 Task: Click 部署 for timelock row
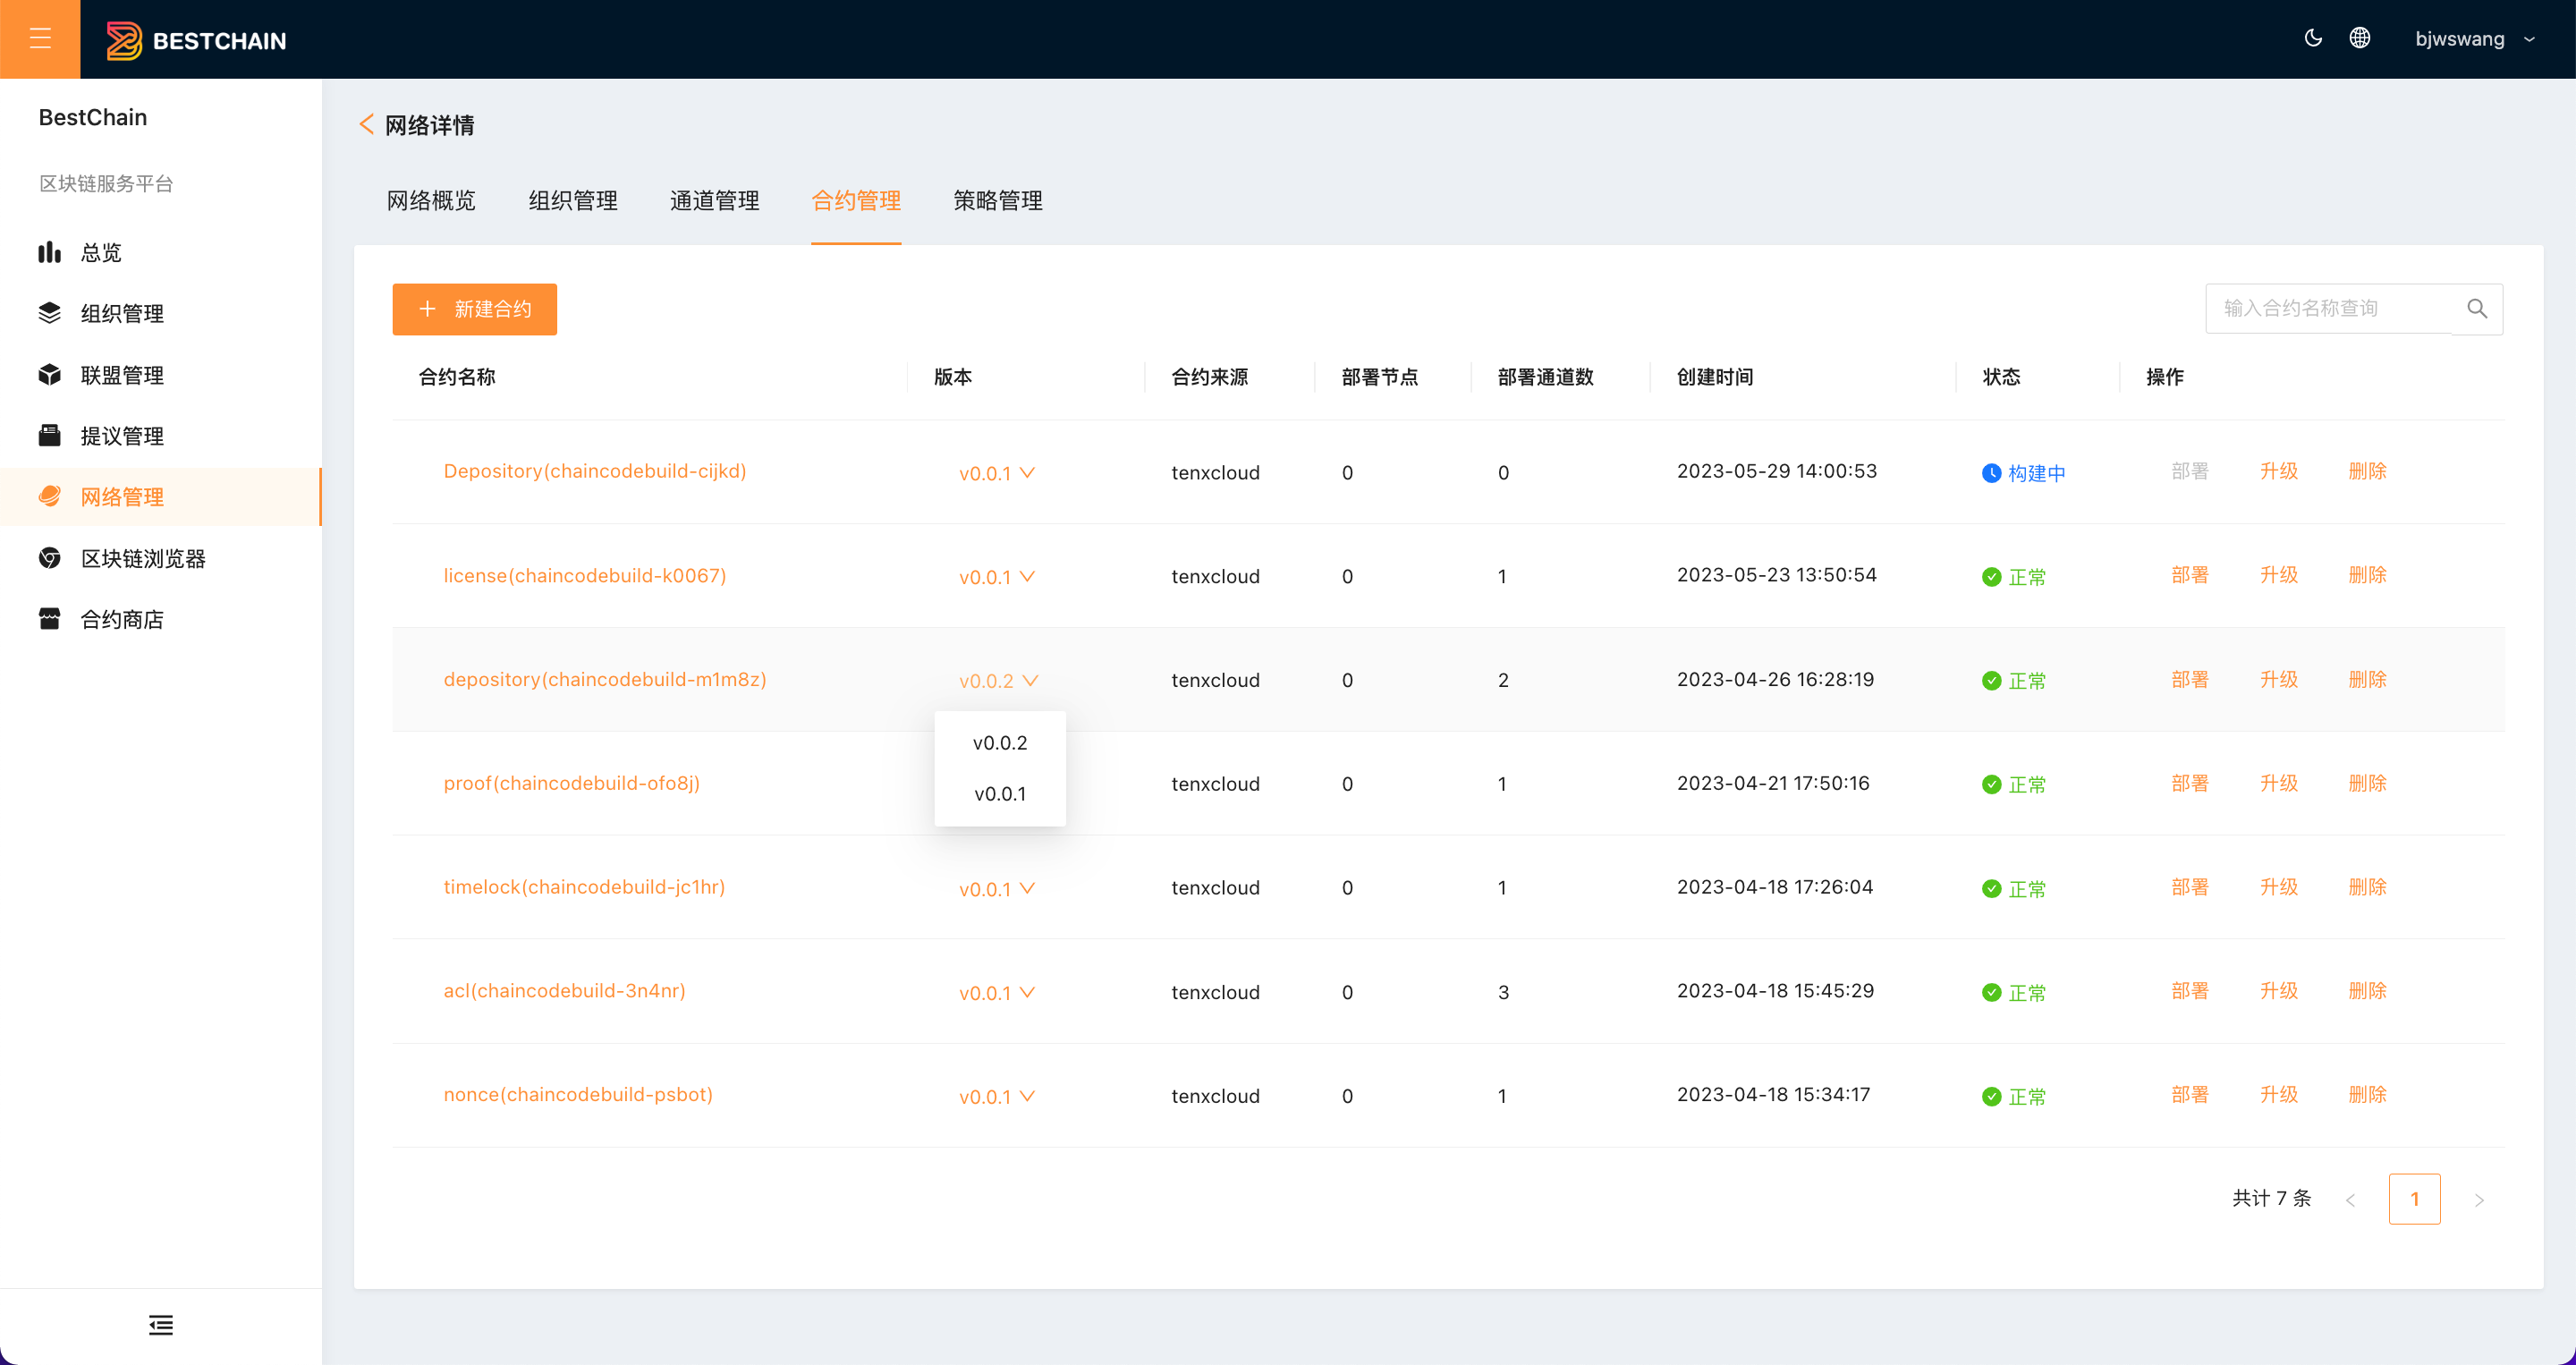[x=2190, y=887]
